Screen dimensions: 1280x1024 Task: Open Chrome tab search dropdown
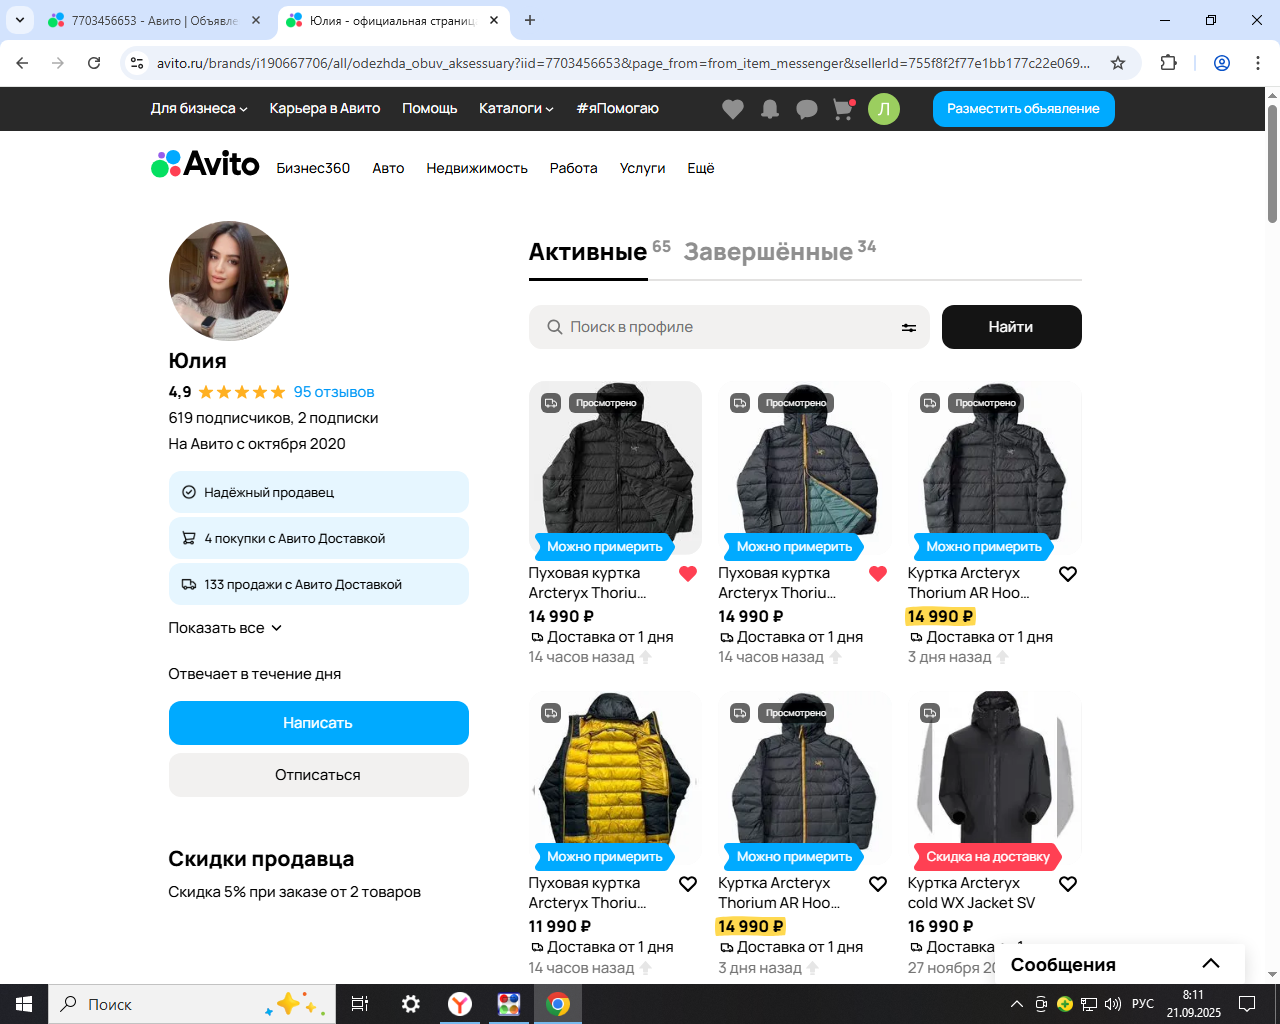pyautogui.click(x=20, y=20)
